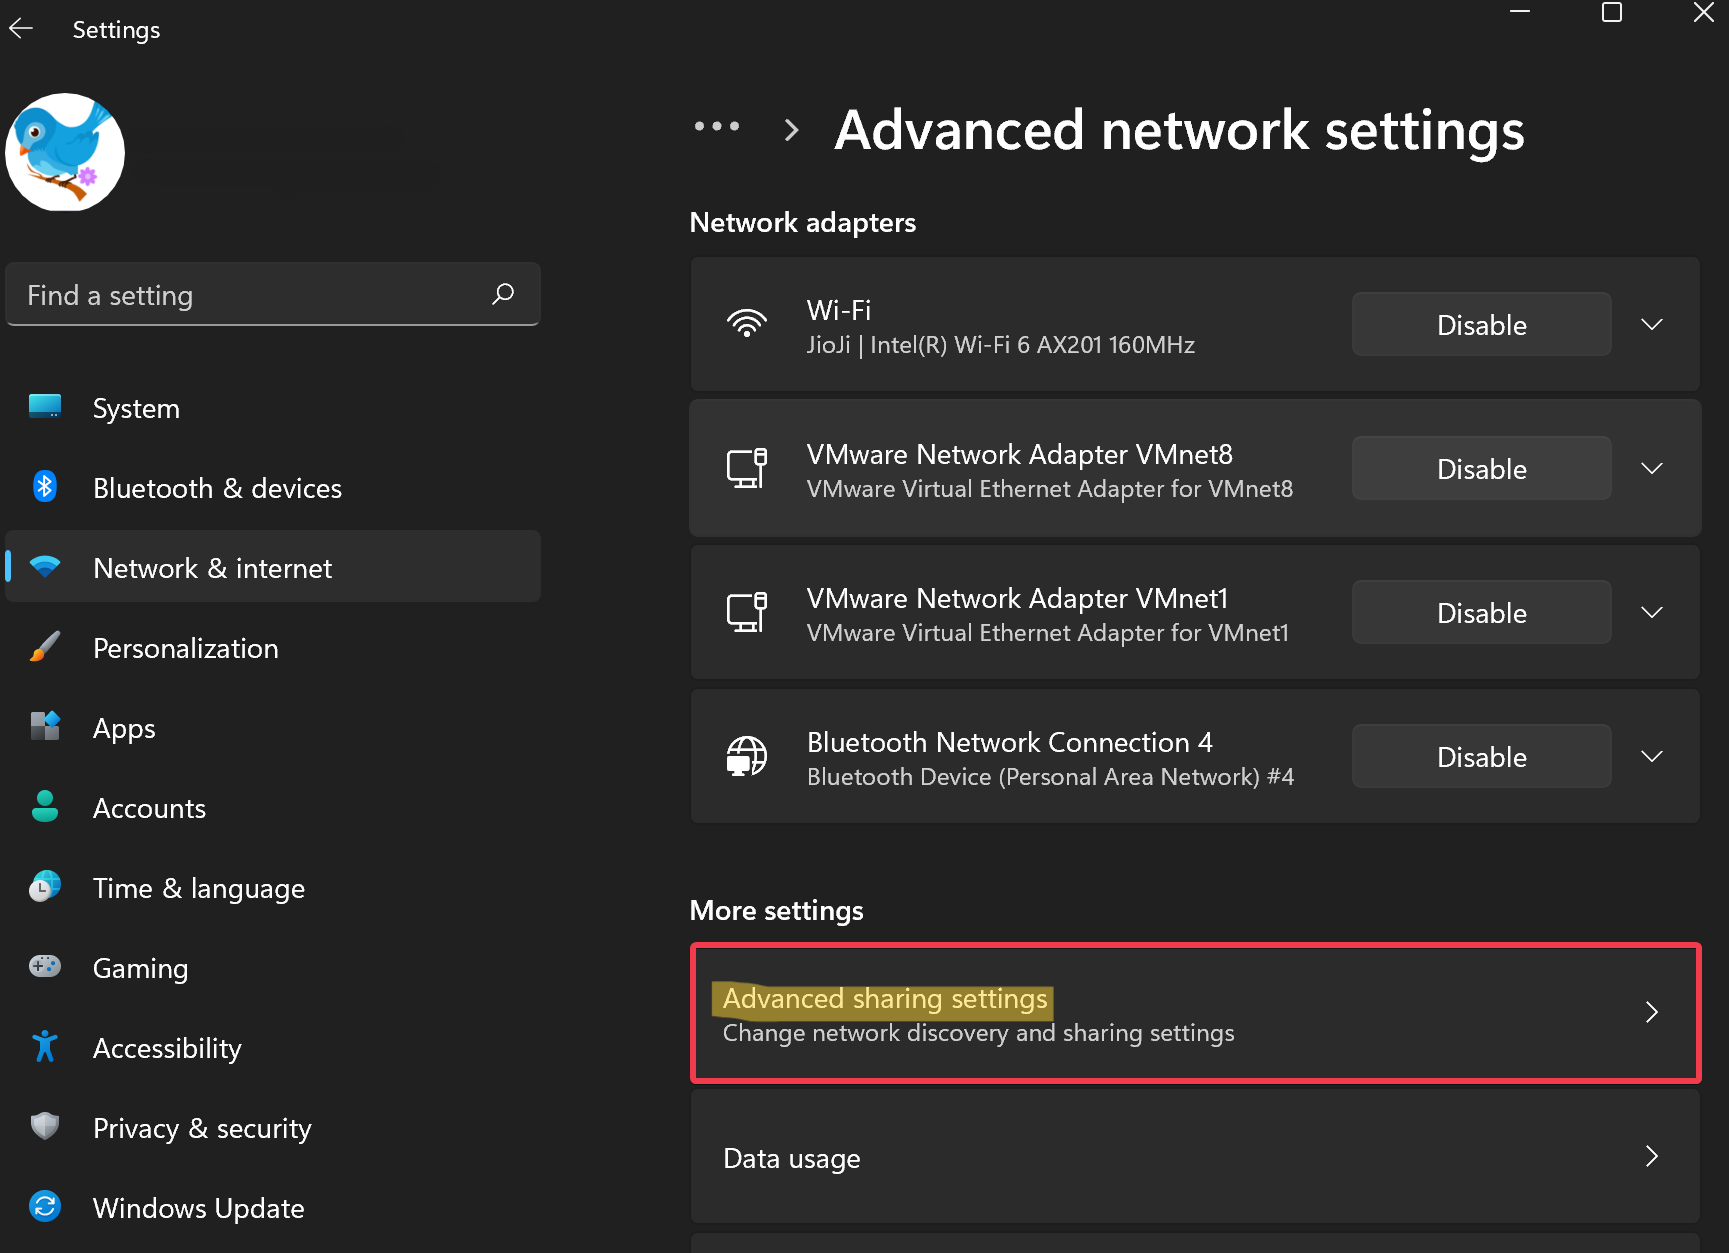Screen dimensions: 1729x1253
Task: Click the Privacy & security shield icon
Action: (x=45, y=1126)
